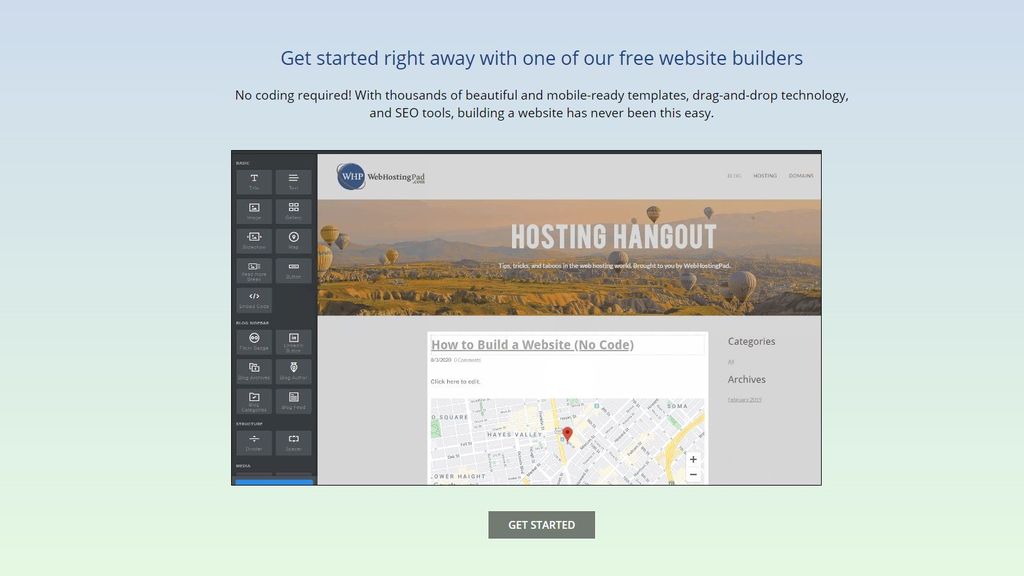
Task: Select the Title element in the Basic panel
Action: 255,181
